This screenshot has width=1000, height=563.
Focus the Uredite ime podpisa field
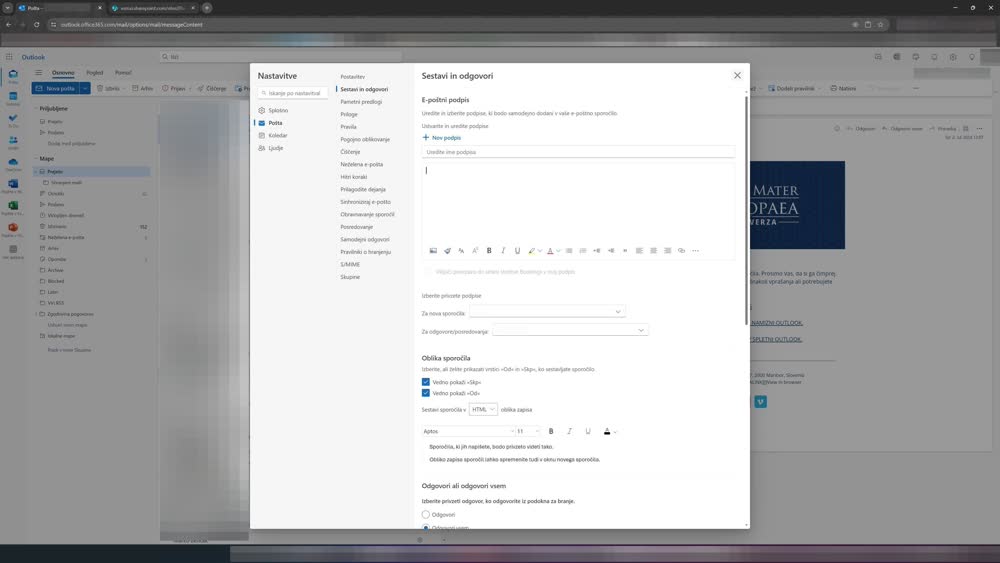pos(578,152)
